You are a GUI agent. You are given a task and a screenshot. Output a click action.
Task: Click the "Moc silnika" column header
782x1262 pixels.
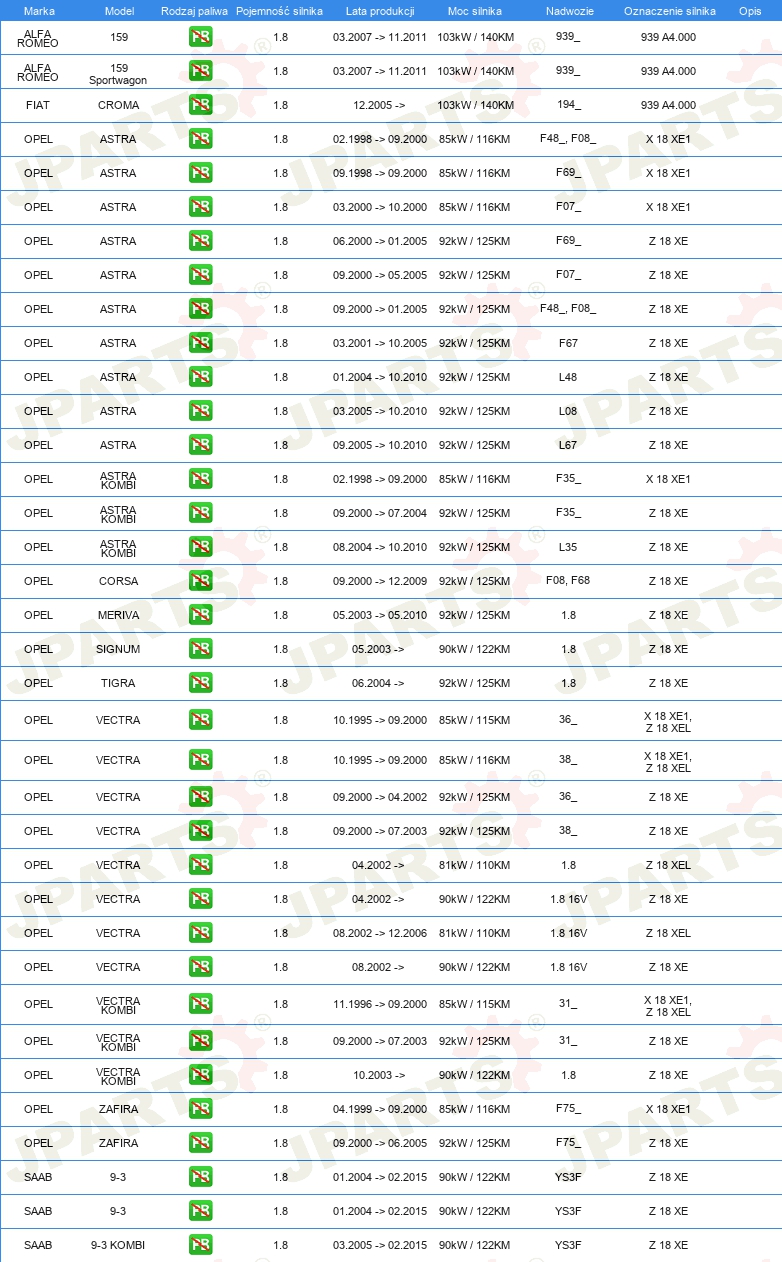point(474,11)
